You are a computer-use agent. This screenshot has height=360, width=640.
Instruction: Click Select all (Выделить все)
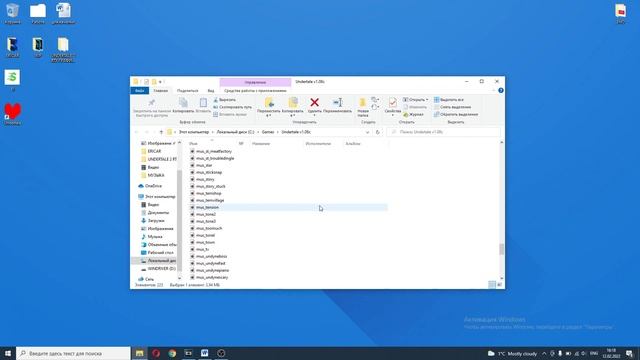point(449,100)
